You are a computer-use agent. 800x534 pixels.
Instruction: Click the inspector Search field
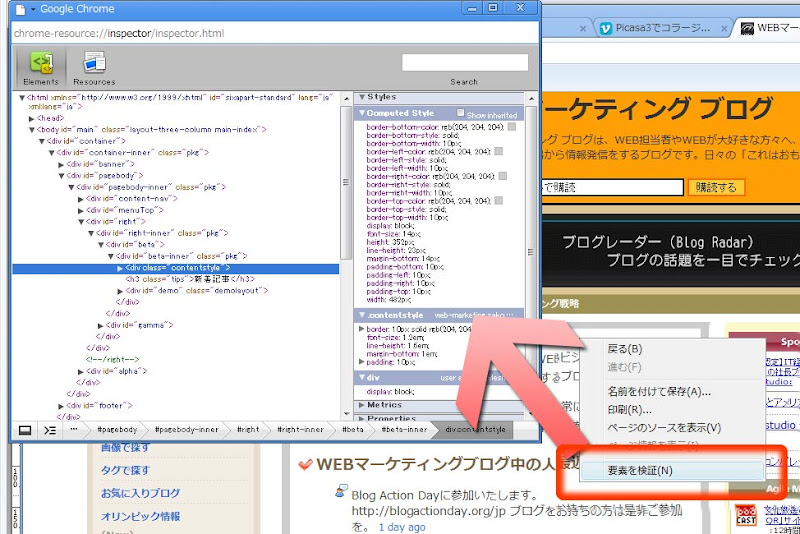[x=465, y=63]
